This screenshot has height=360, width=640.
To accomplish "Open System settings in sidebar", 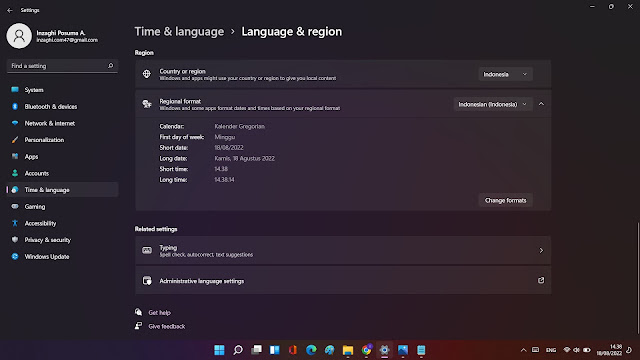I will click(x=62, y=90).
